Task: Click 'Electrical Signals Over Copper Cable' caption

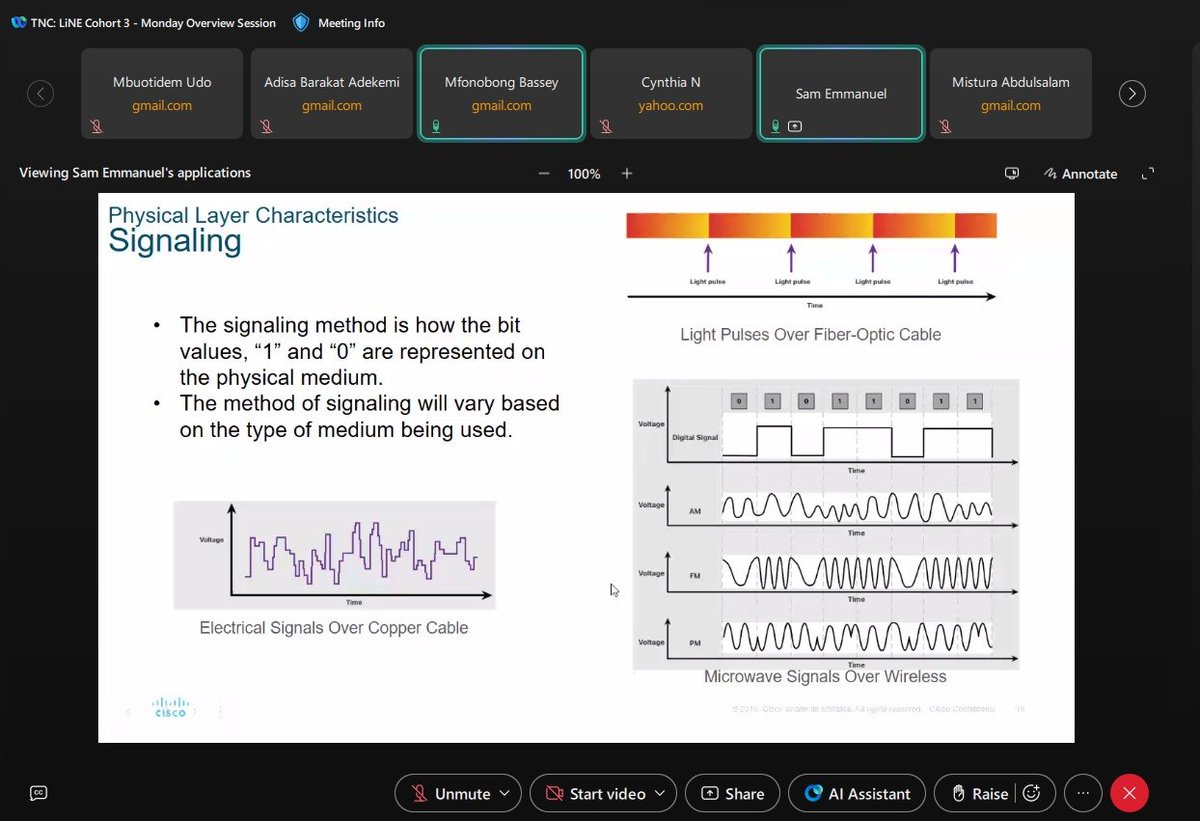Action: point(334,628)
